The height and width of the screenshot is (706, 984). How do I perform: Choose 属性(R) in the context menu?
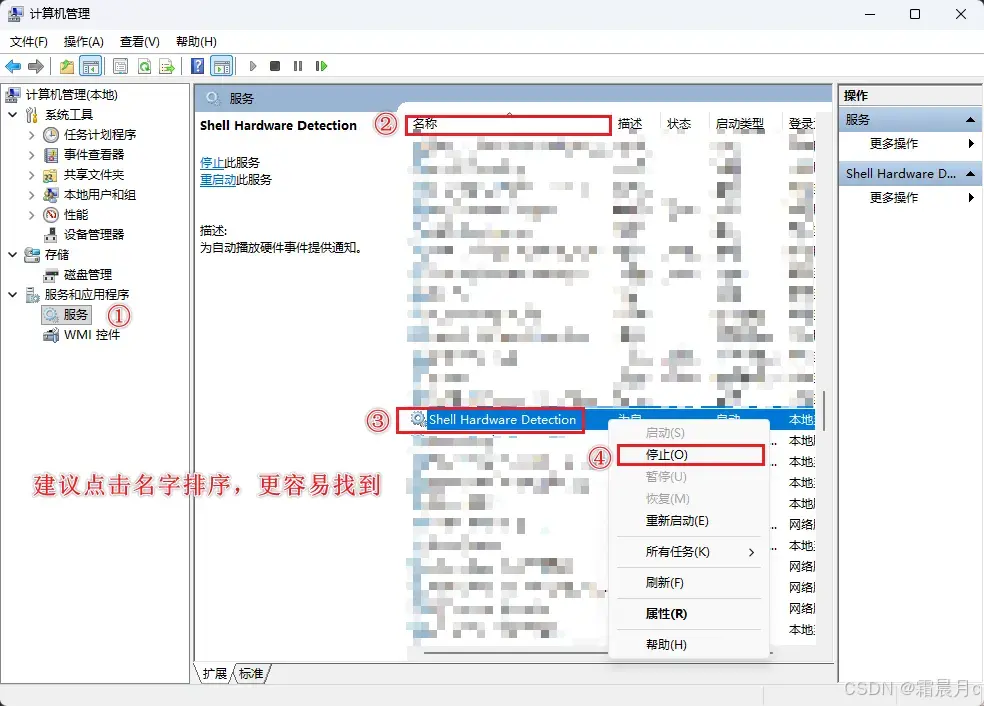pos(689,614)
